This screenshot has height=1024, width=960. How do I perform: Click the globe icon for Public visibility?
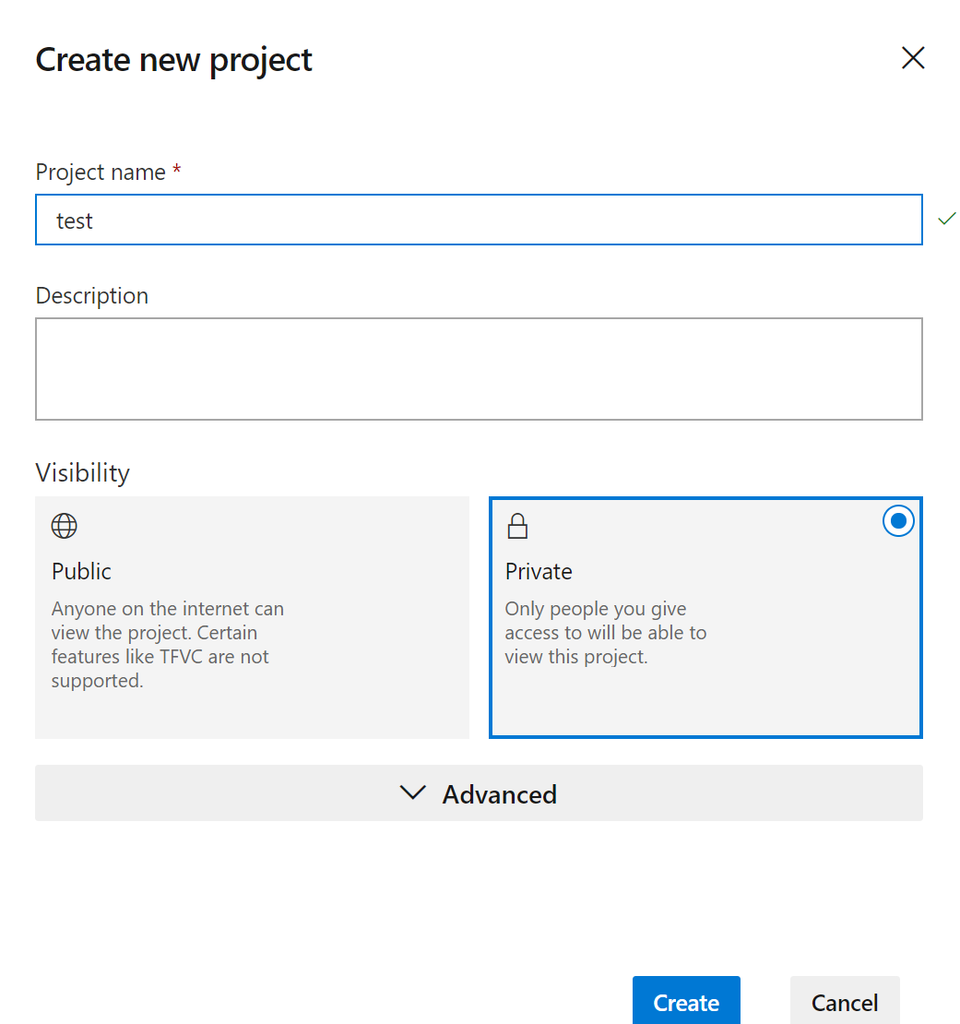(x=64, y=526)
